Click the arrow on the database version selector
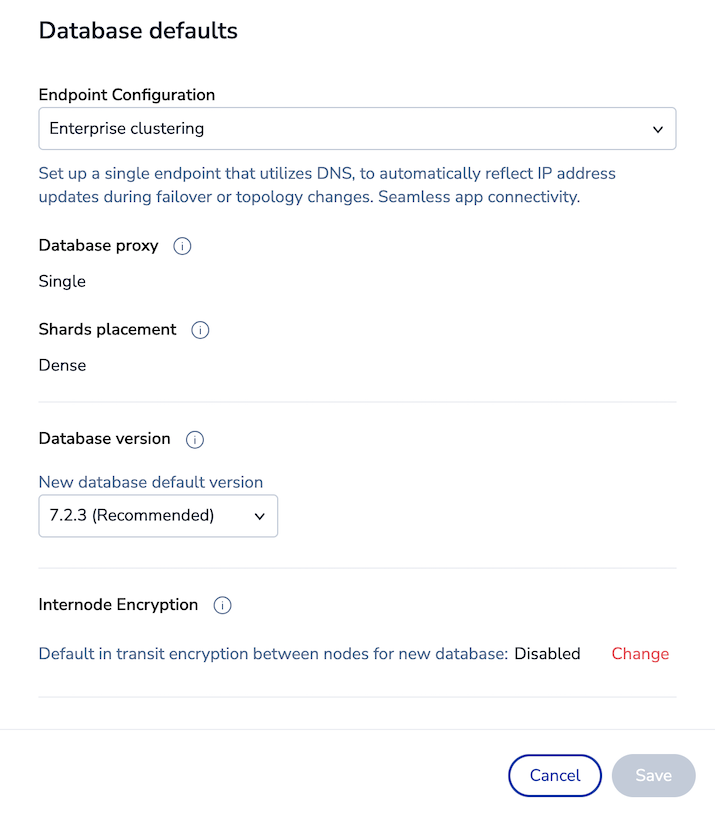 pyautogui.click(x=259, y=516)
